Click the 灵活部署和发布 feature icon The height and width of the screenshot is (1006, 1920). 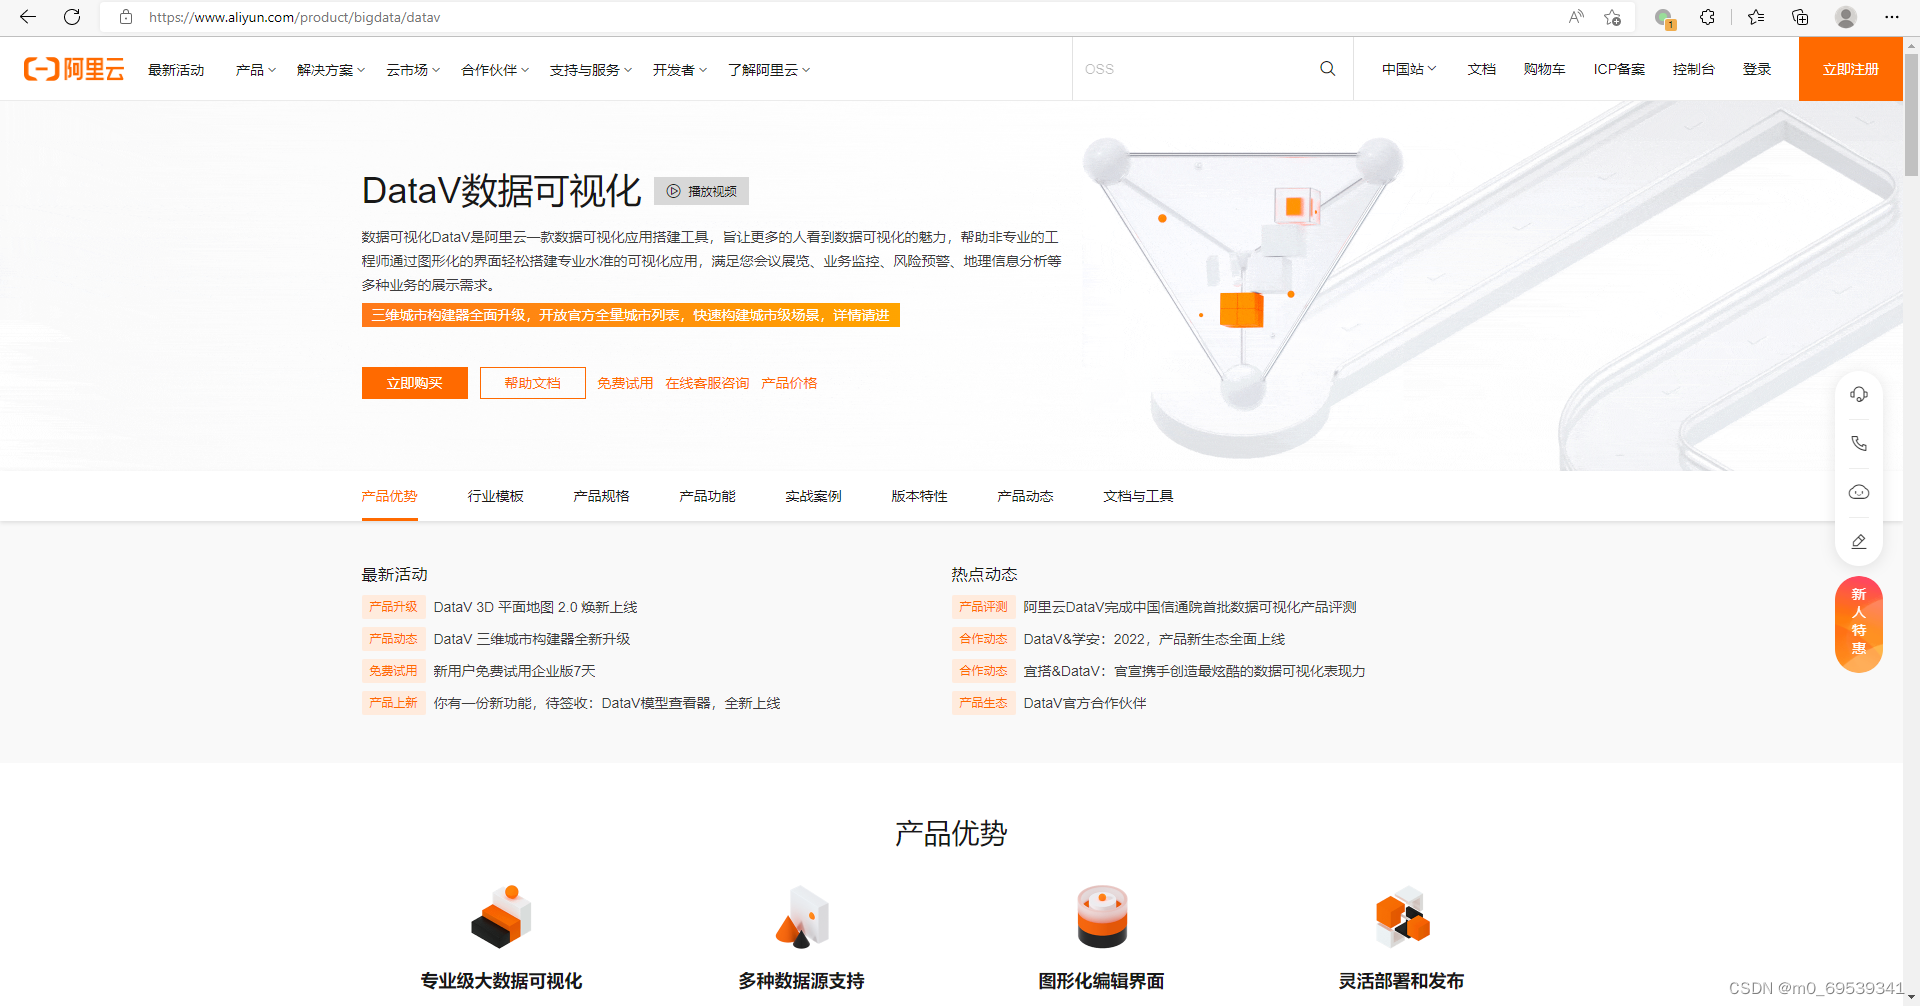point(1402,916)
